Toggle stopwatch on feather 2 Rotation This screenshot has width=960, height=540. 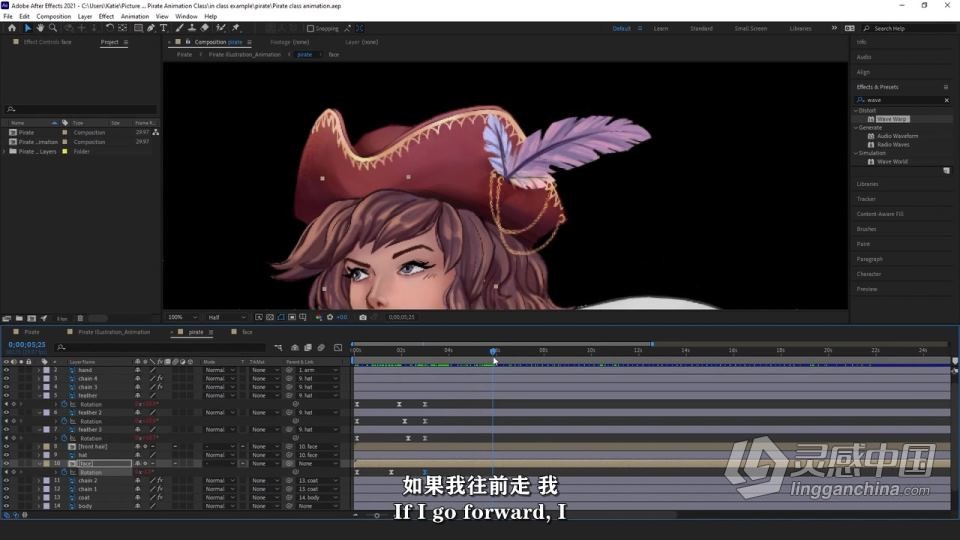64,421
